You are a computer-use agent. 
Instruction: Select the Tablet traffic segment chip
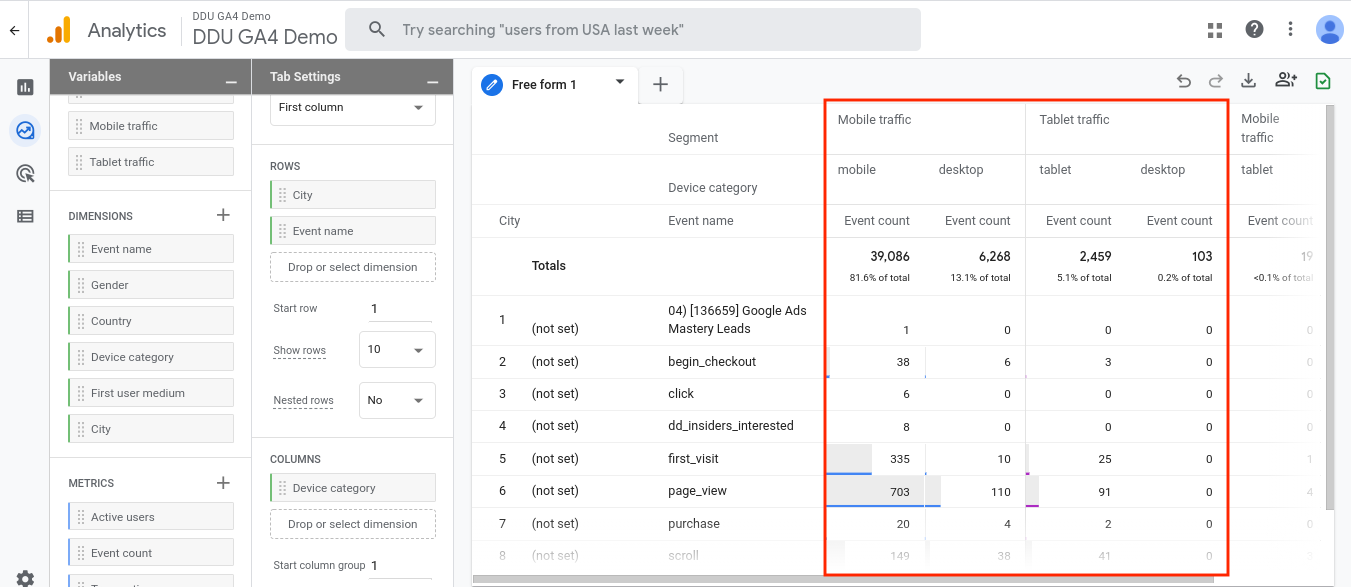tap(151, 162)
